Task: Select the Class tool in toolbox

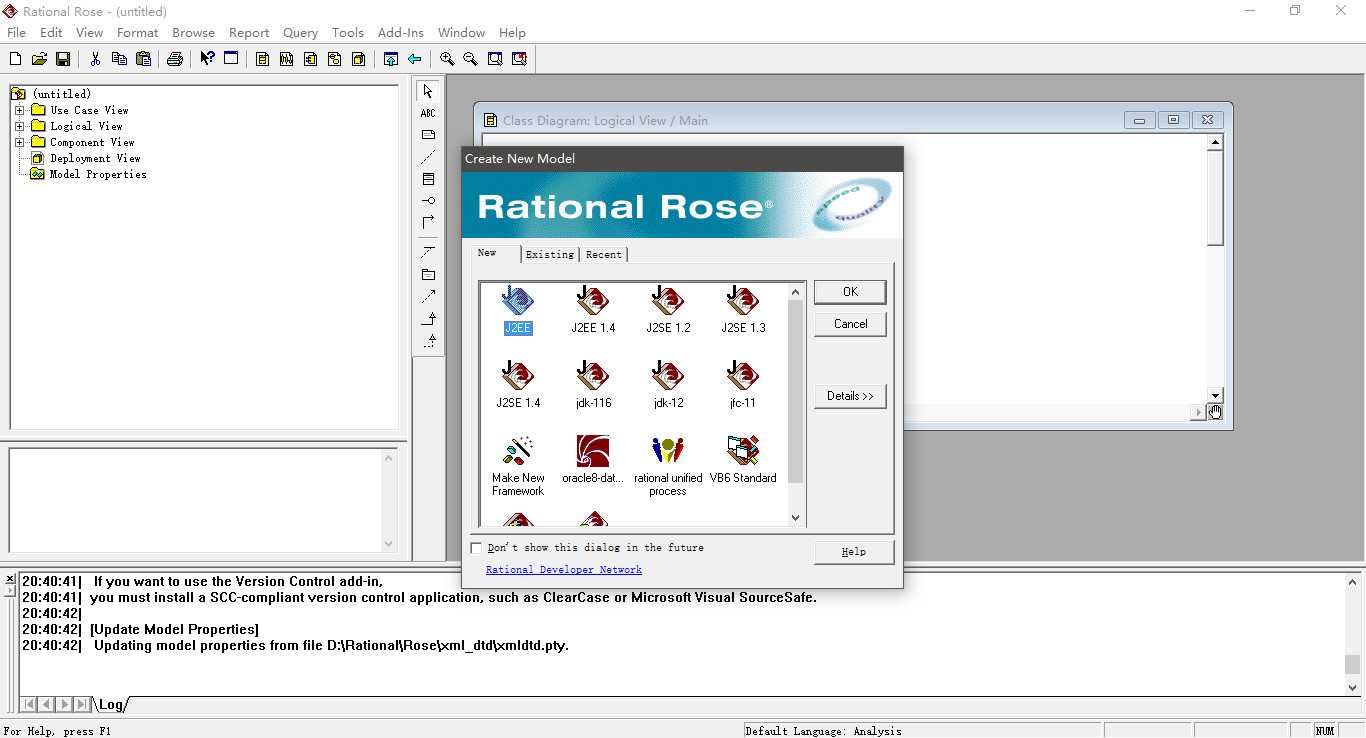Action: click(428, 179)
